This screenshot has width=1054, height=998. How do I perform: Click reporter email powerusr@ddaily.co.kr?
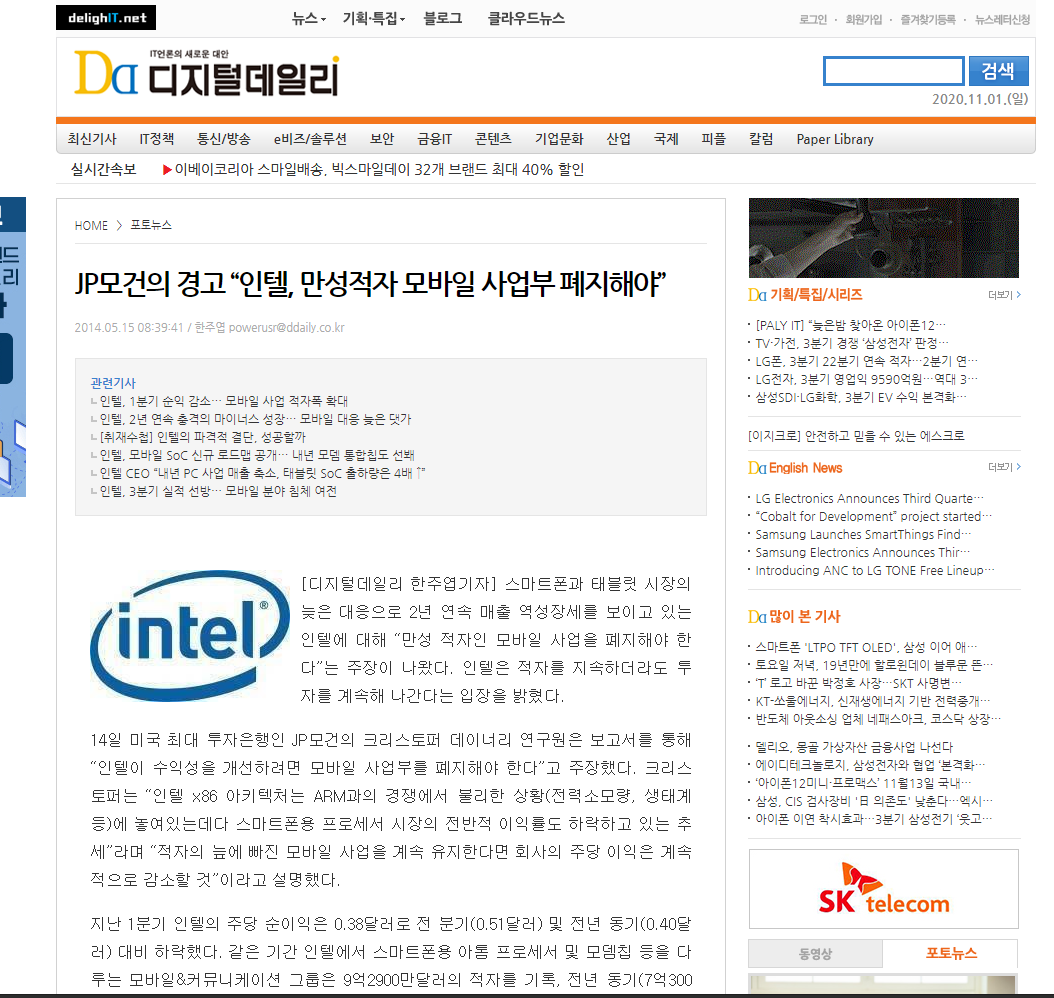pos(286,327)
